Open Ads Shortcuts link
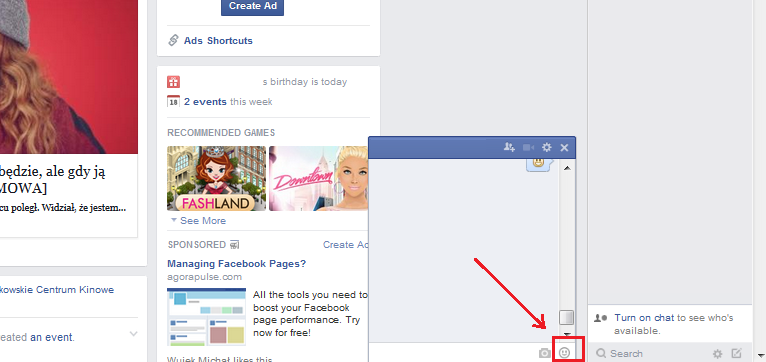The height and width of the screenshot is (362, 766). pos(218,41)
